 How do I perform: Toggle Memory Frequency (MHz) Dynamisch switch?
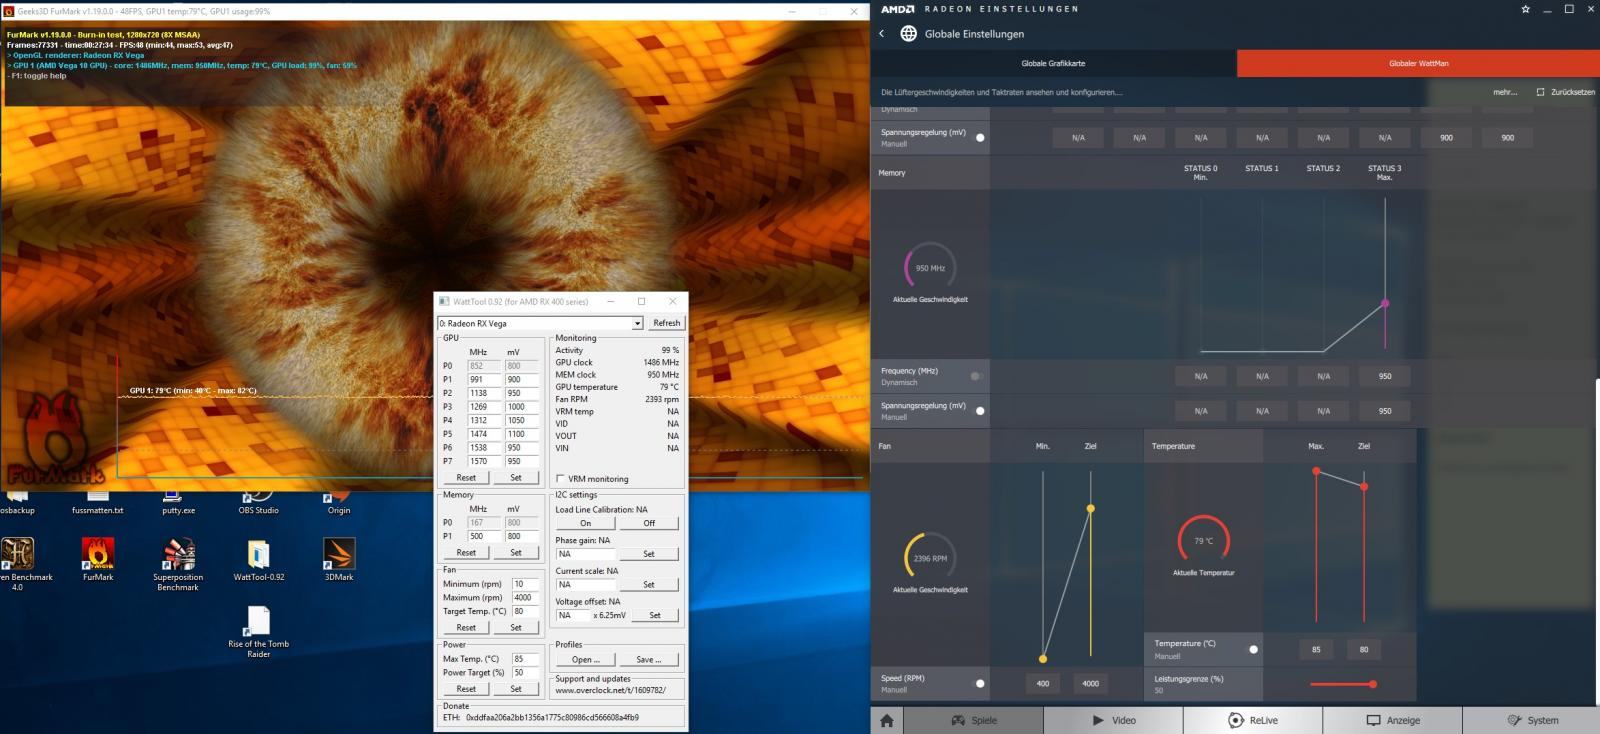click(976, 376)
